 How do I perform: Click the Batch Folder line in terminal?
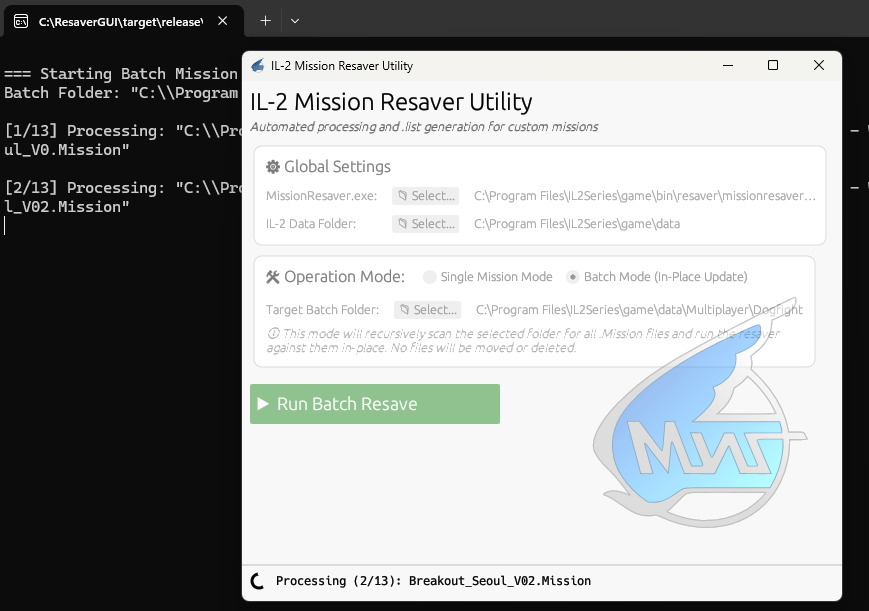pos(121,93)
